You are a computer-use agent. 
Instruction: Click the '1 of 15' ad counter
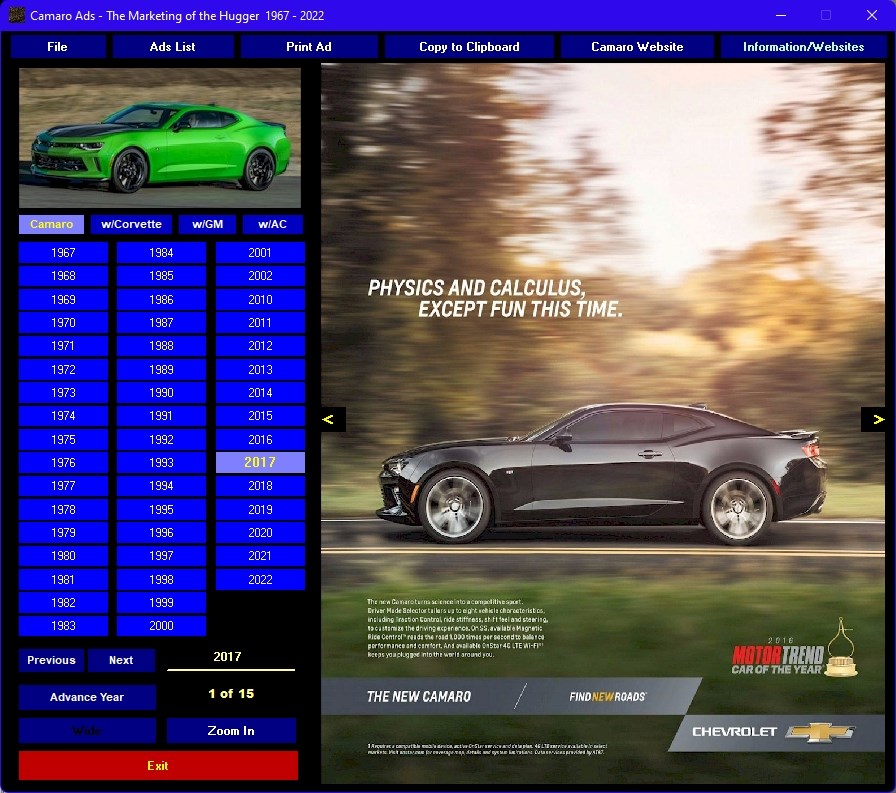pos(231,694)
